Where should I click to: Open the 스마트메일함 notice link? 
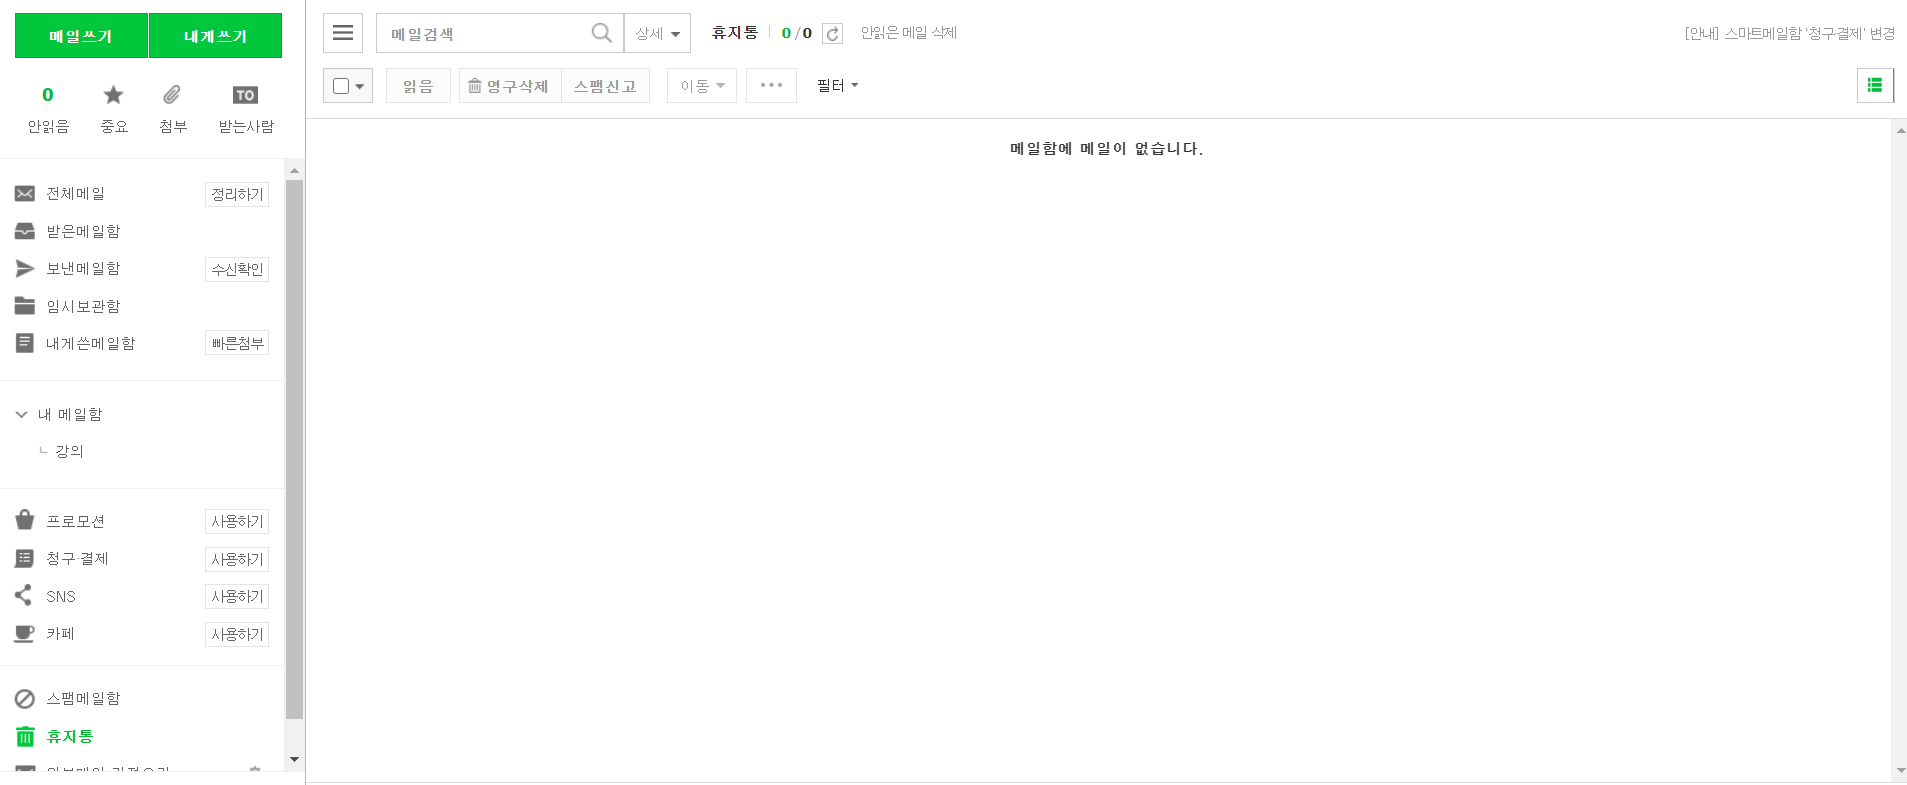point(1789,33)
